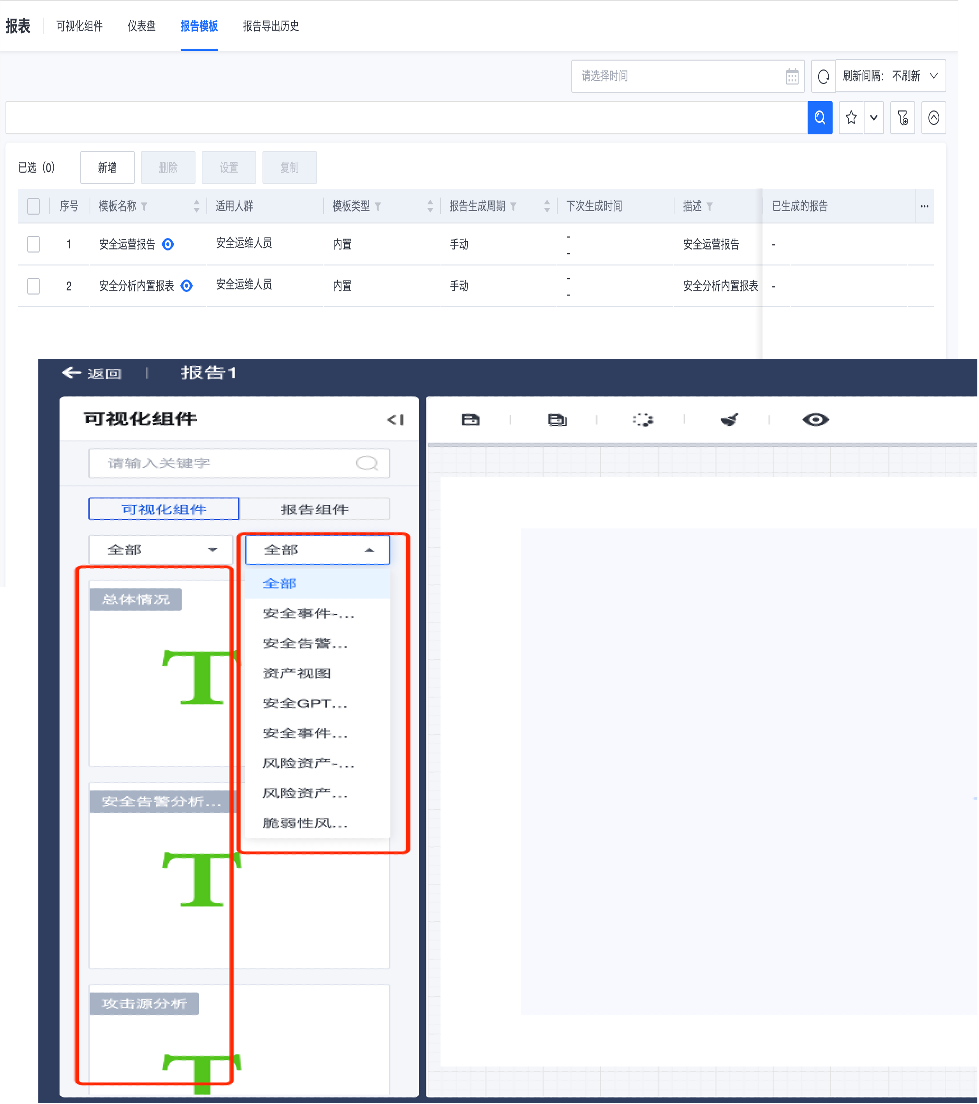Click the blue icon beside 安全分析内置报表 name
Image resolution: width=979 pixels, height=1104 pixels.
[187, 286]
